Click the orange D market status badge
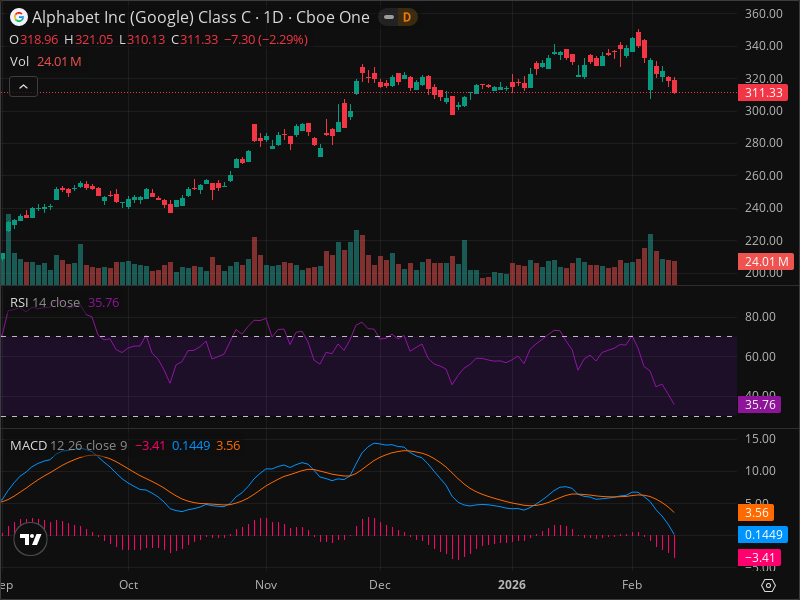This screenshot has width=800, height=600. pyautogui.click(x=407, y=17)
